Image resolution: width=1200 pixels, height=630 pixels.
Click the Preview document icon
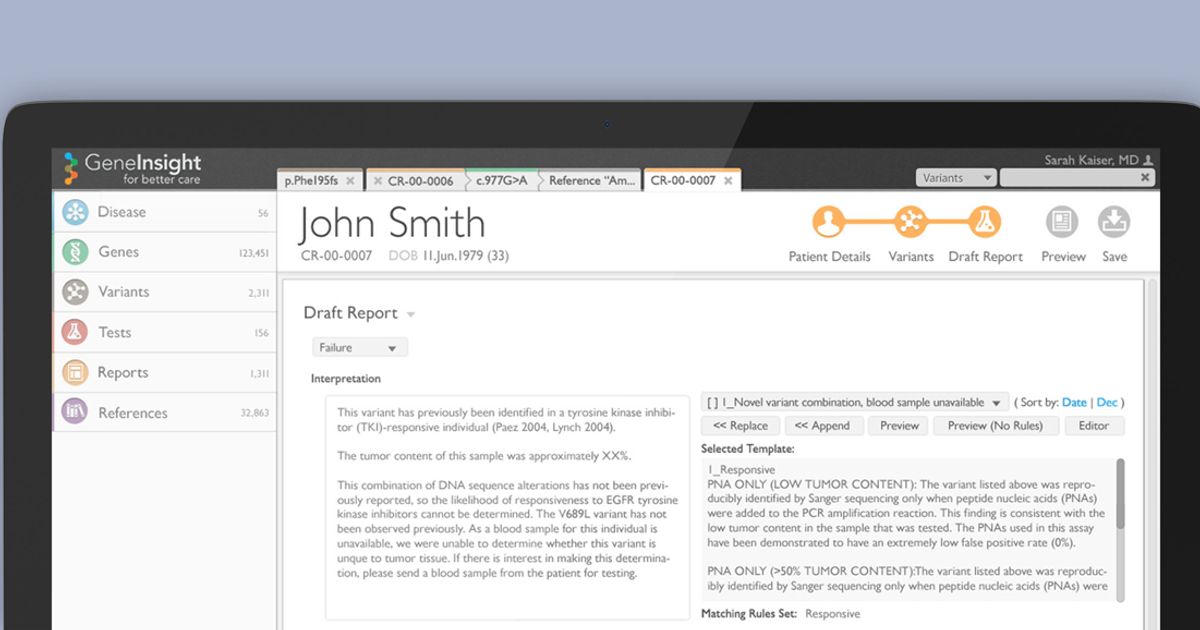1062,222
